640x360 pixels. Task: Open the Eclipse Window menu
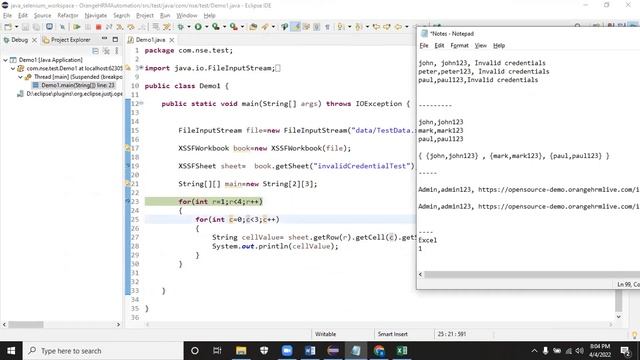[187, 16]
